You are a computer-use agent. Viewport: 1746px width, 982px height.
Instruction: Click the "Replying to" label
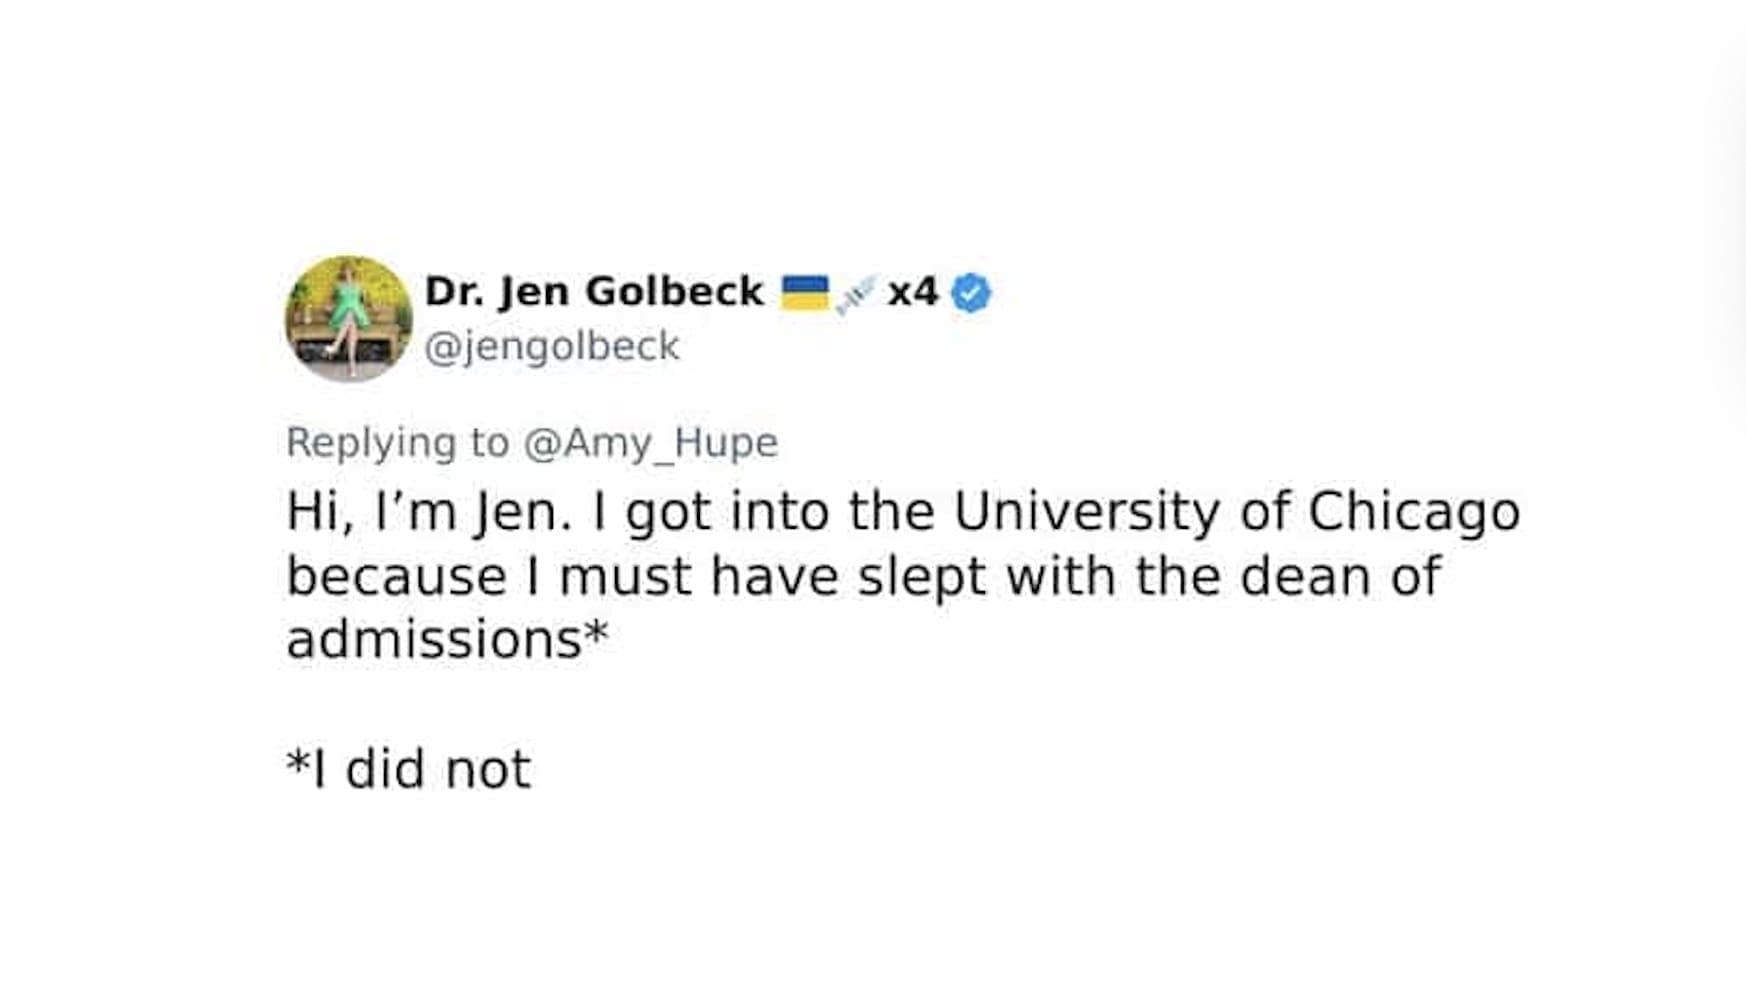click(x=398, y=442)
